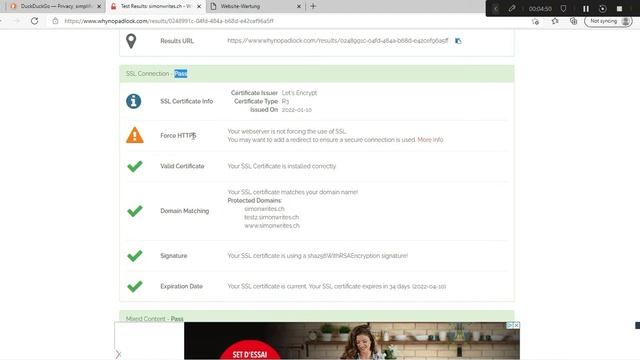Click the SET D'ESSAI advertisement banner
640x360 pixels.
tap(352, 341)
